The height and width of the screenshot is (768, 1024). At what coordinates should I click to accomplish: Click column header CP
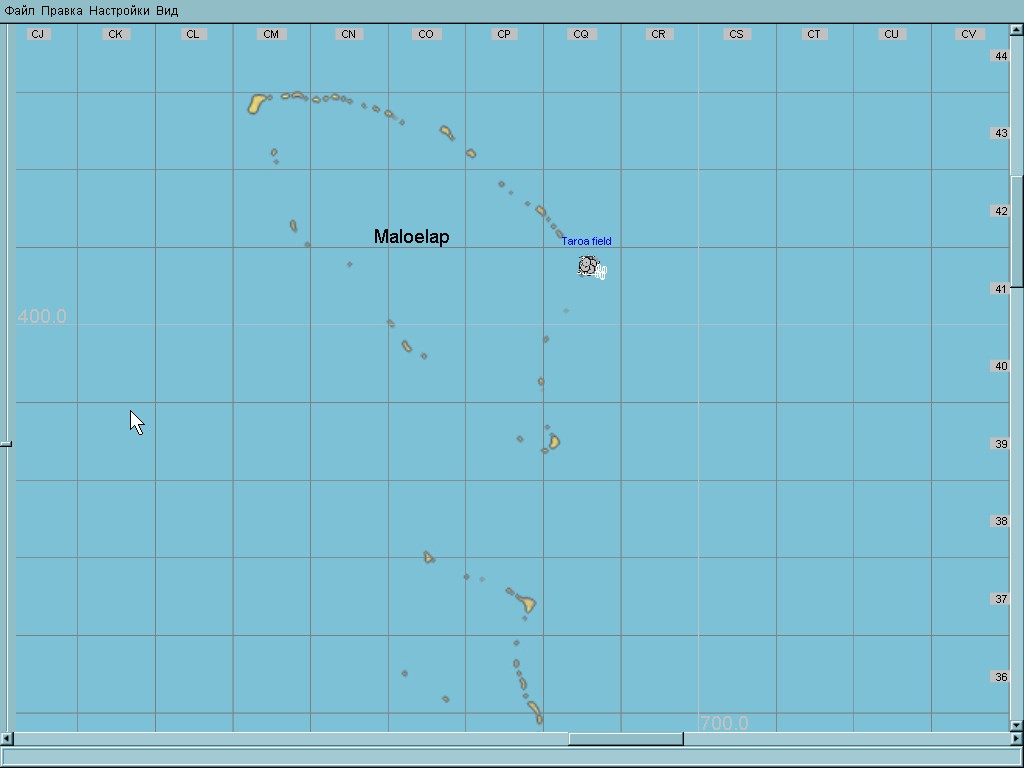click(x=504, y=34)
